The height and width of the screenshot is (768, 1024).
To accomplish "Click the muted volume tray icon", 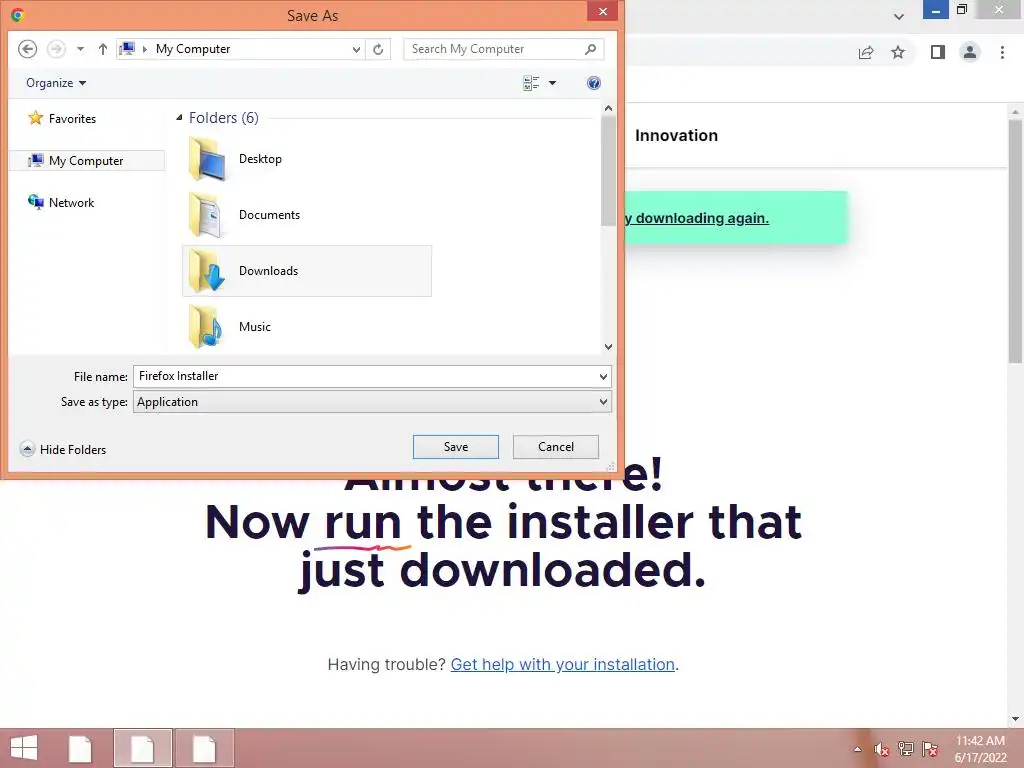I will (882, 749).
